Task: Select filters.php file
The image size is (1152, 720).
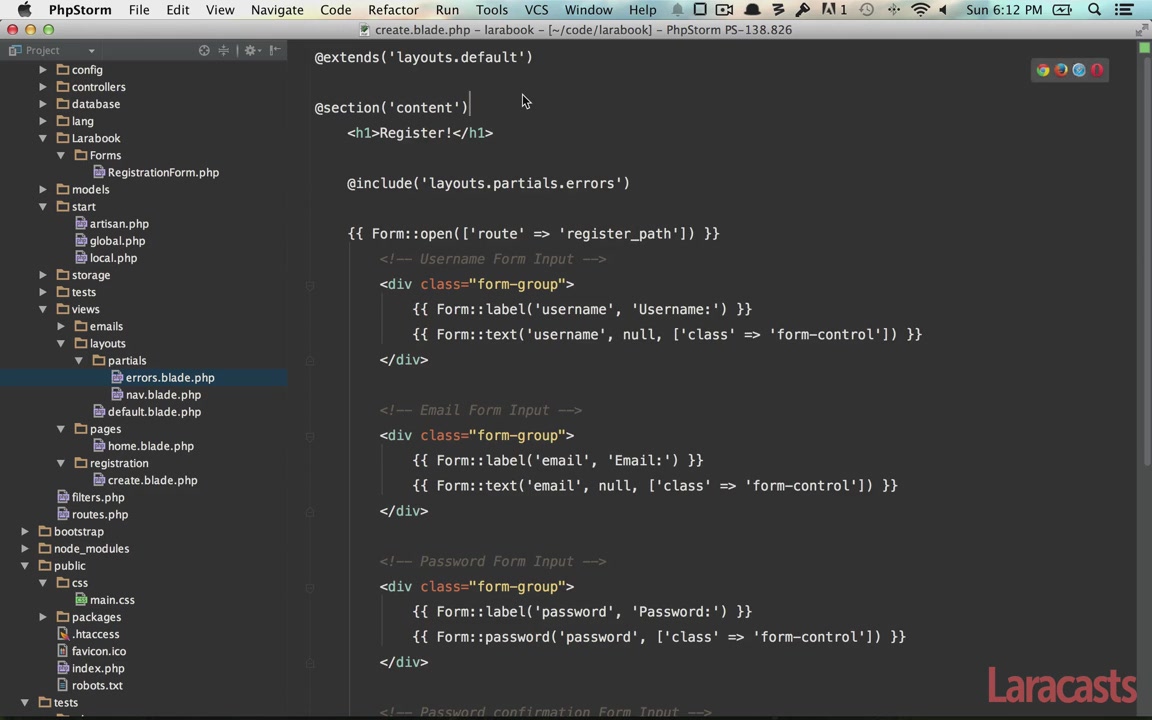Action: click(98, 497)
